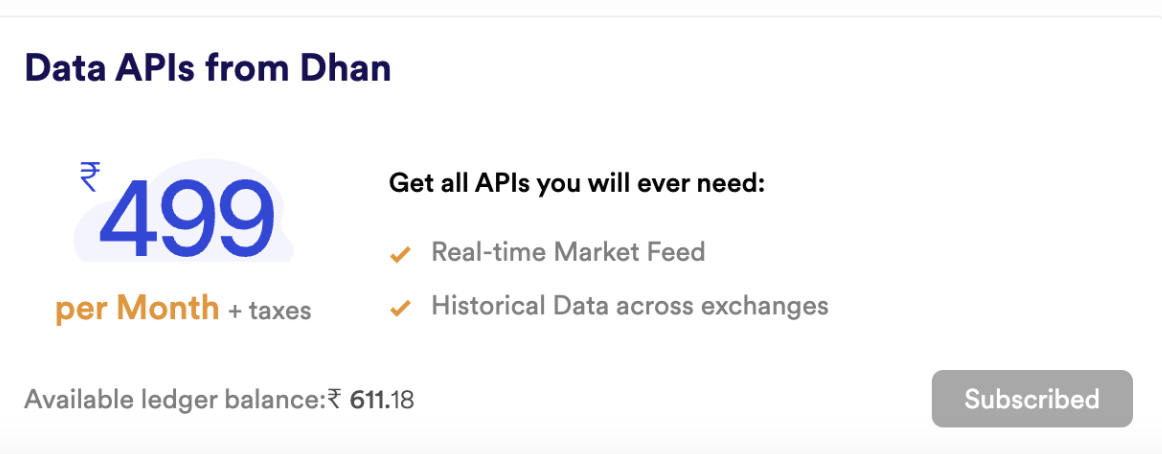Viewport: 1162px width, 454px height.
Task: Select the Real-time Market Feed feature text
Action: [x=568, y=253]
